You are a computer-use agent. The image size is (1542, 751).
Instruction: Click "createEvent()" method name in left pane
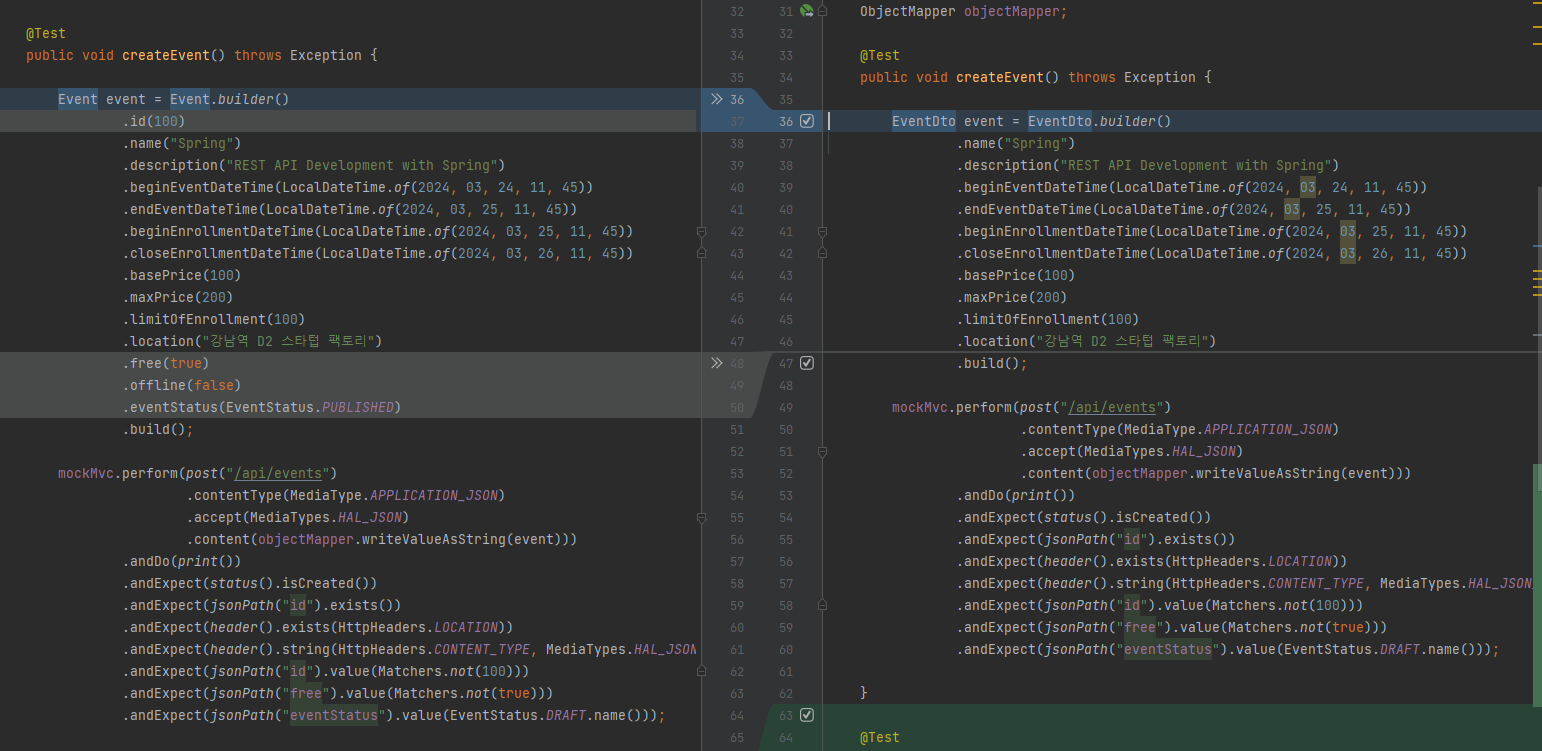(x=174, y=55)
